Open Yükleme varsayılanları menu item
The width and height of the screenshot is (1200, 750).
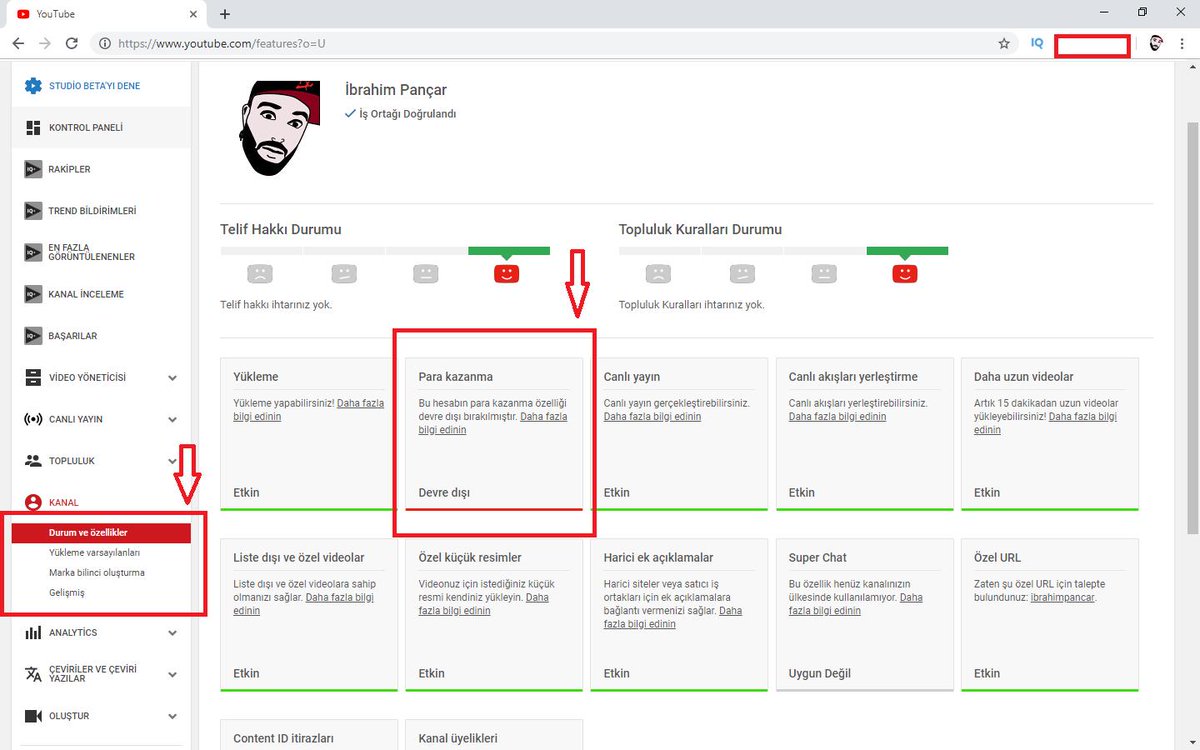94,553
